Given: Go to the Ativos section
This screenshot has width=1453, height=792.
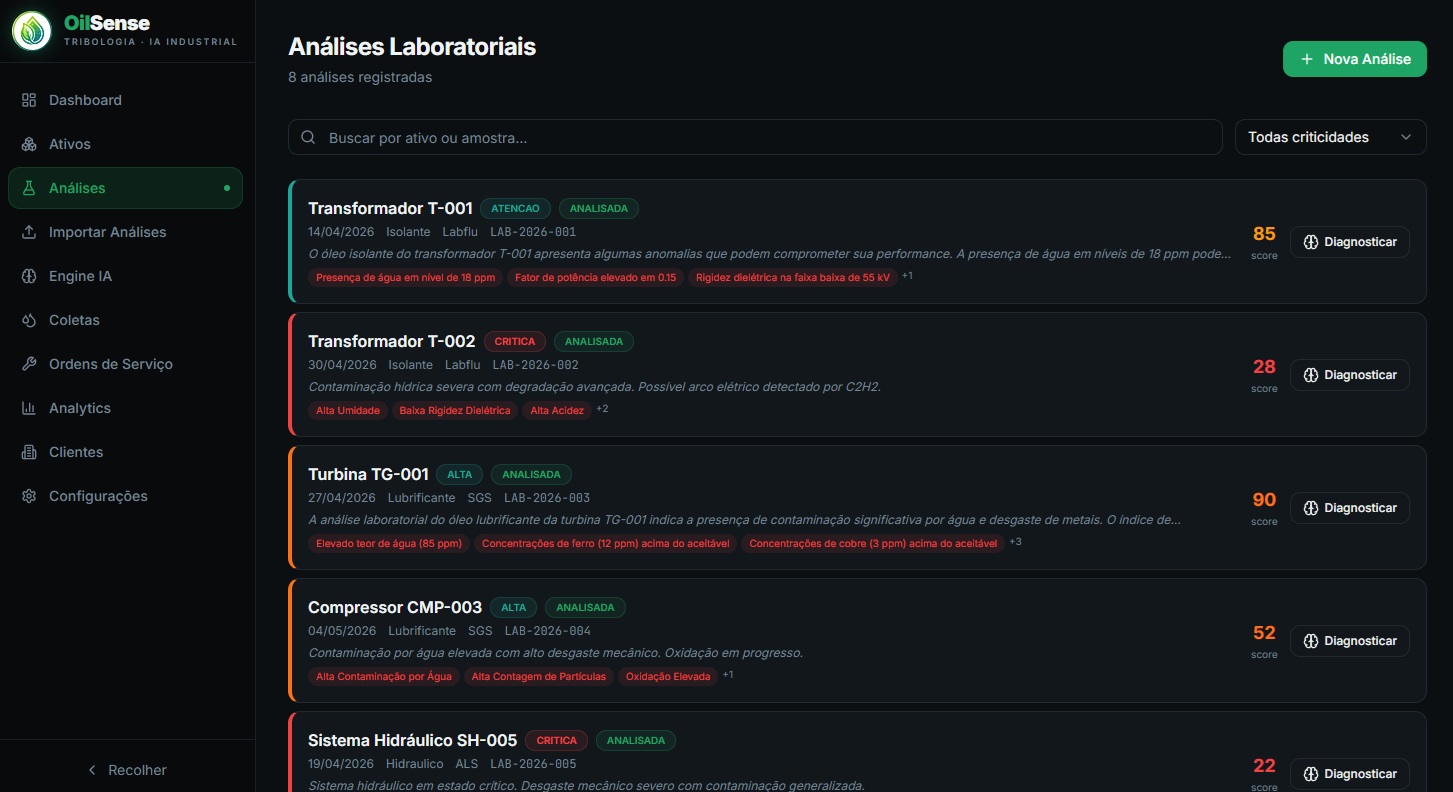Looking at the screenshot, I should click(x=125, y=144).
